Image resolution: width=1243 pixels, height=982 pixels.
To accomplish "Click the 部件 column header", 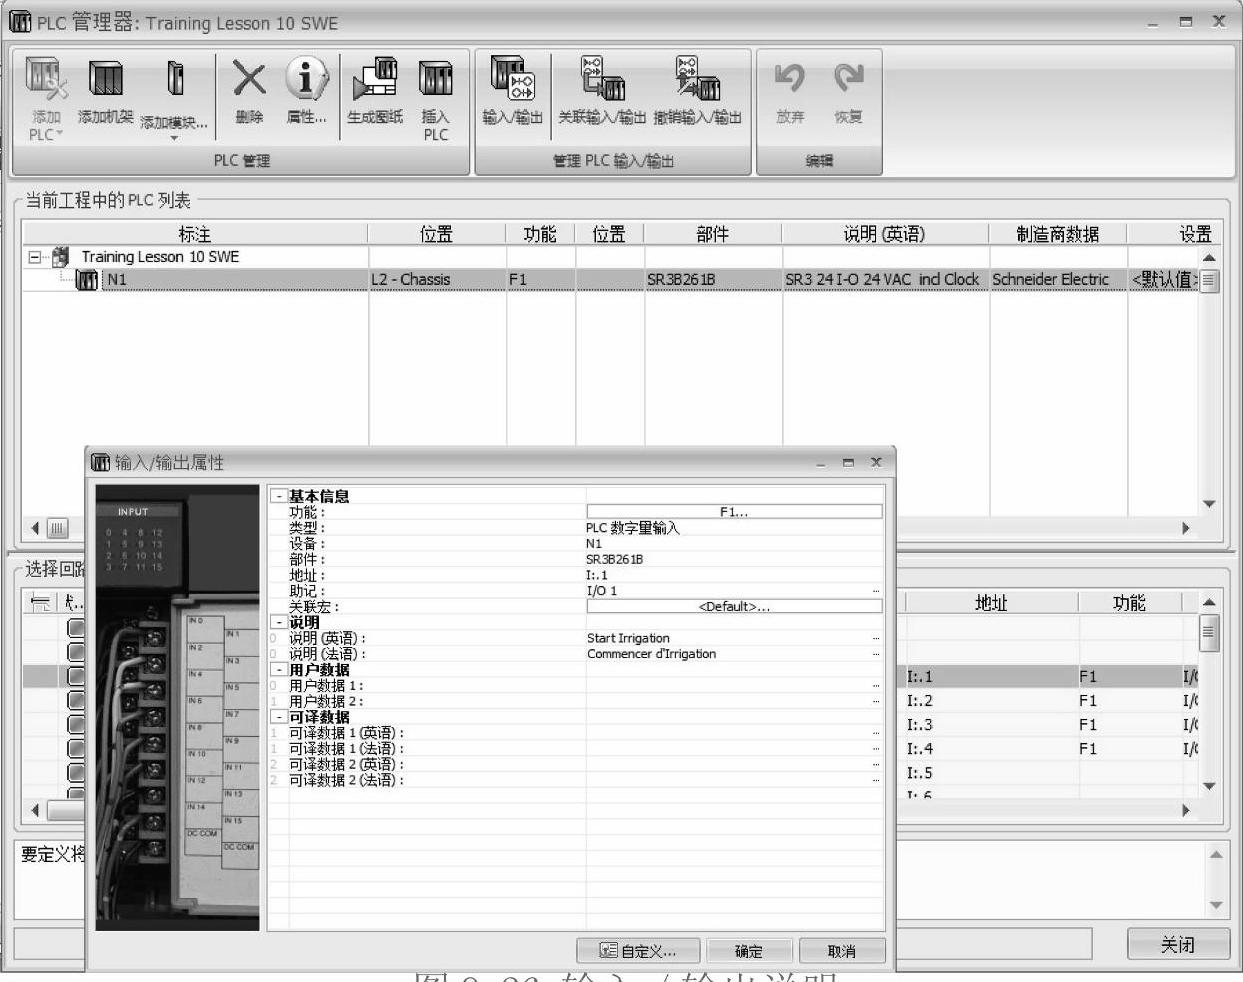I will tap(712, 234).
